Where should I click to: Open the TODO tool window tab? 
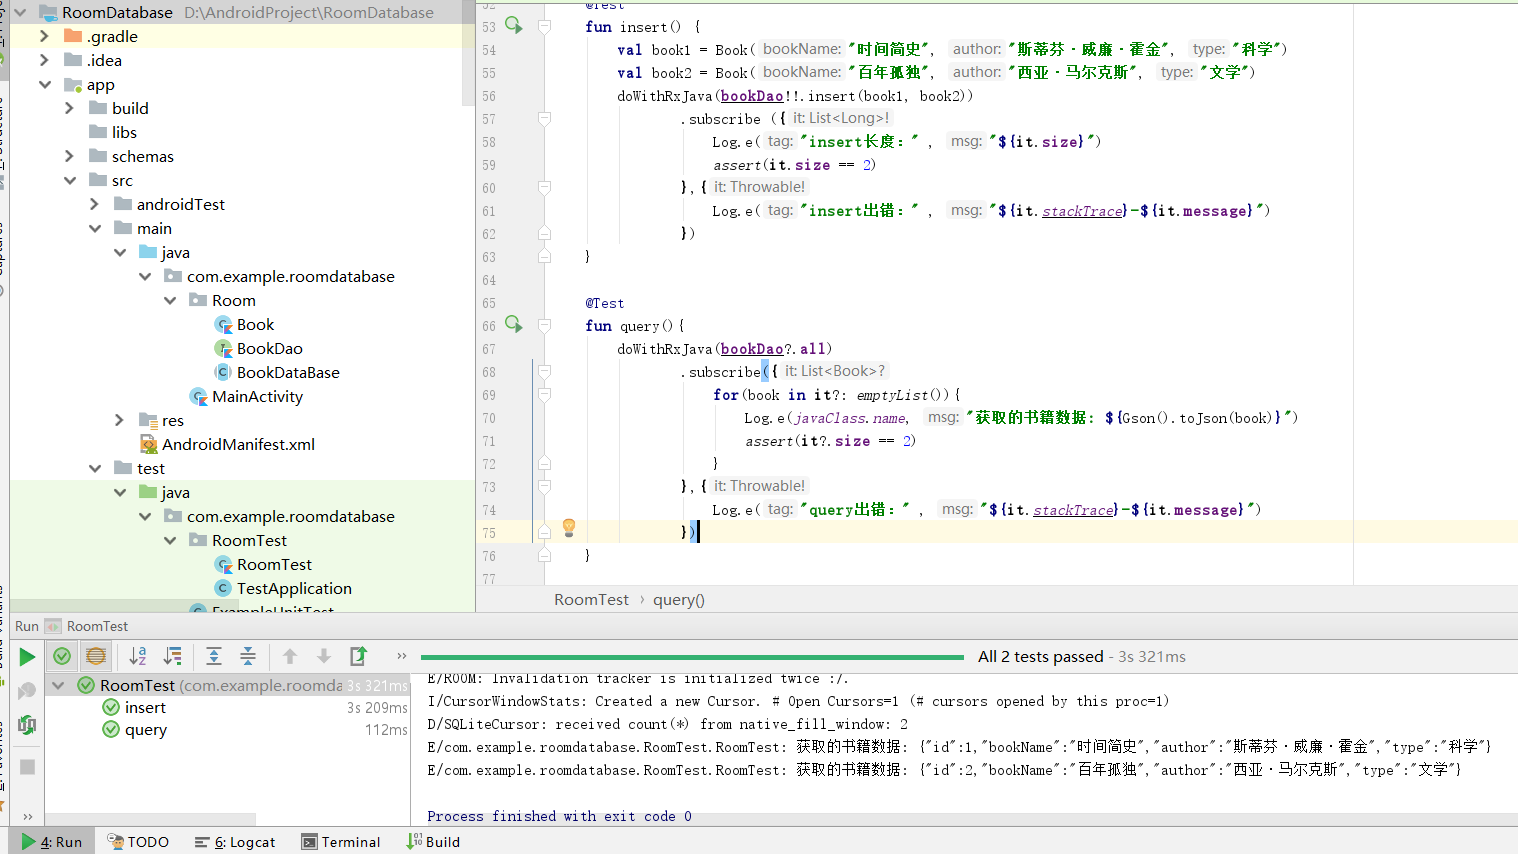[138, 842]
